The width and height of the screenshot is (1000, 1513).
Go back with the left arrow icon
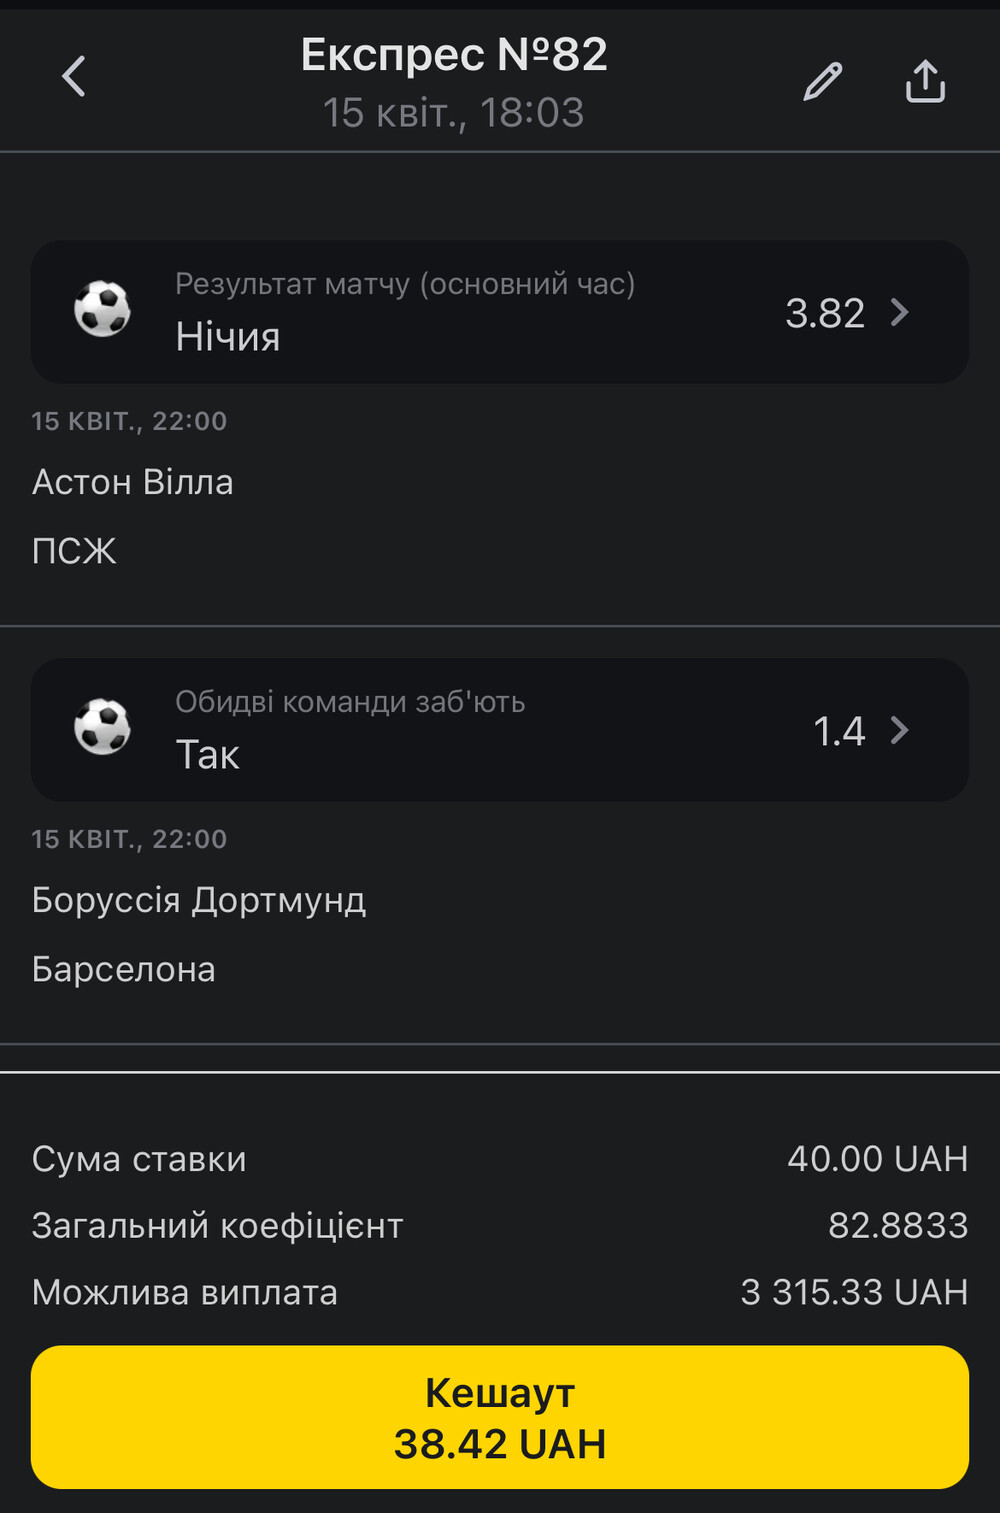pos(74,77)
